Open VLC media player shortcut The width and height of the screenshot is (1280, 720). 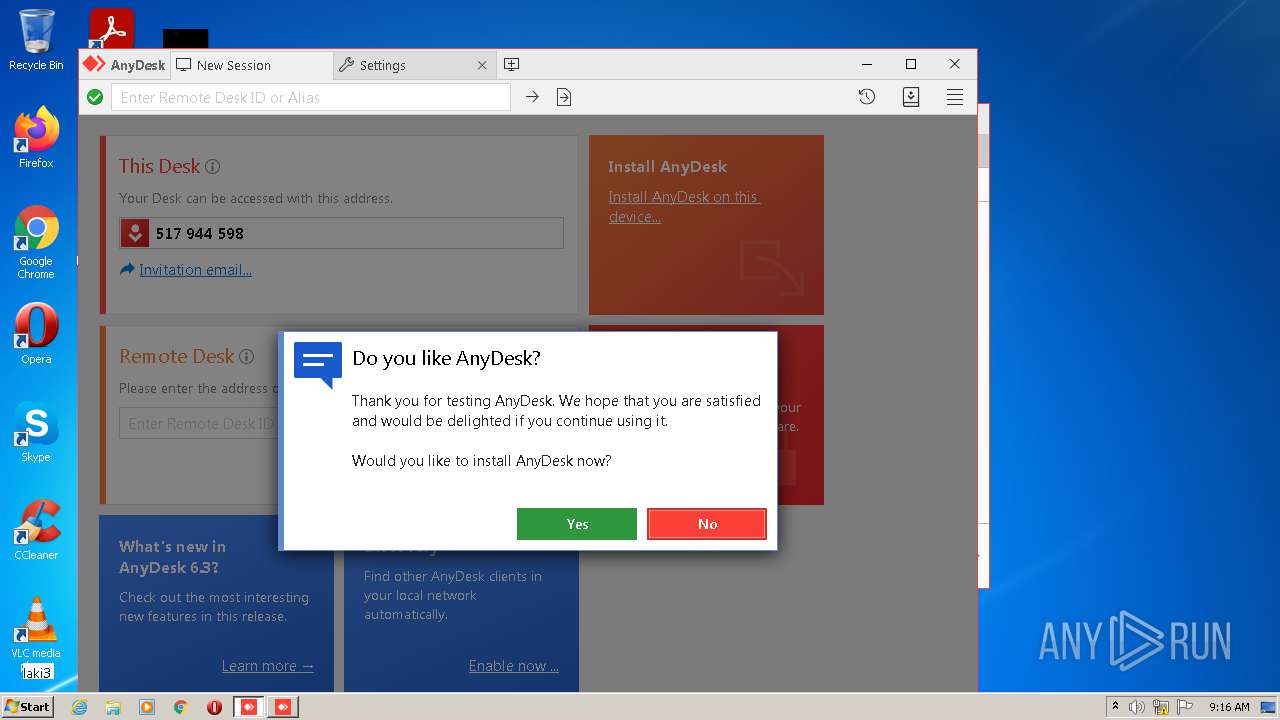click(36, 628)
